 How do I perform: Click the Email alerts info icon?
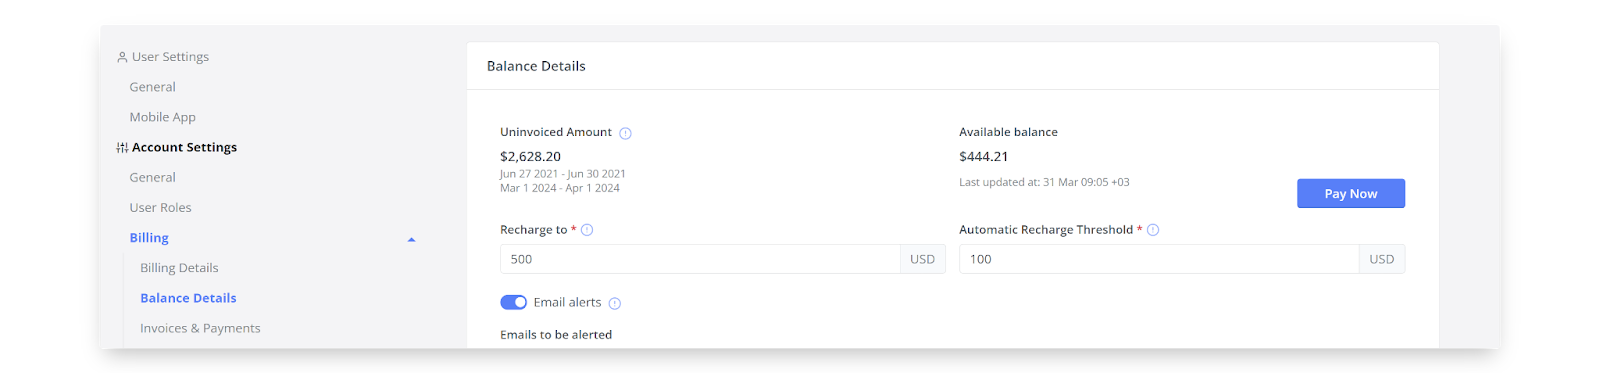615,303
